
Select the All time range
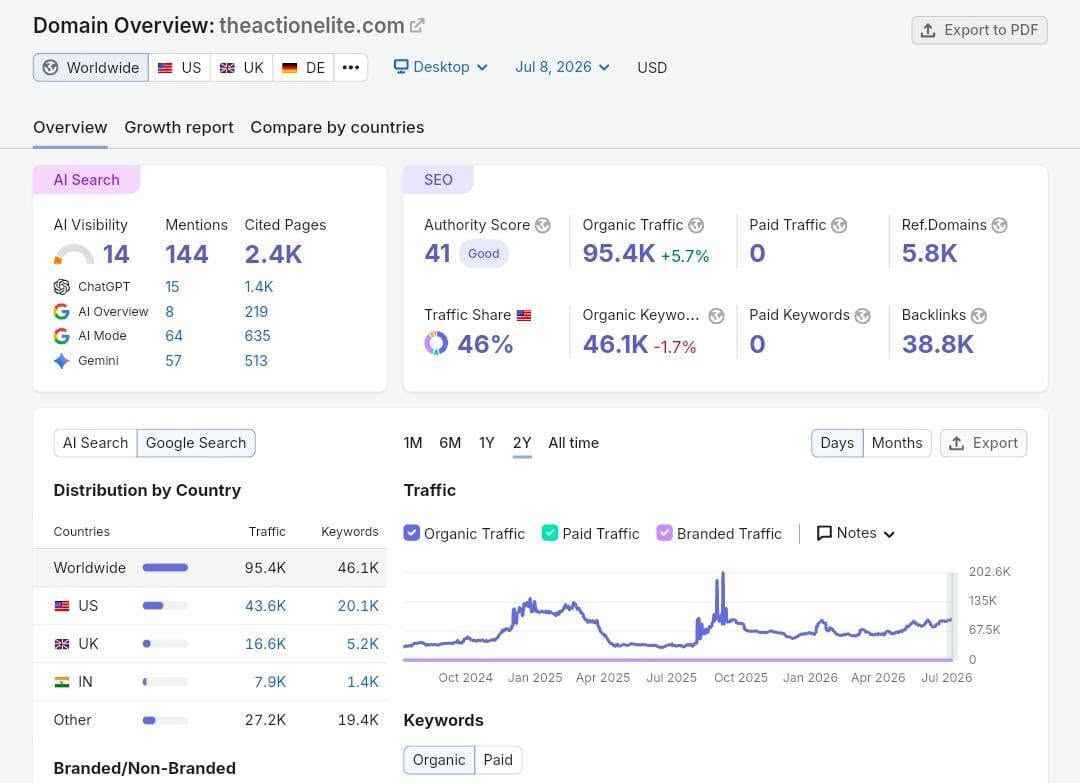point(574,443)
